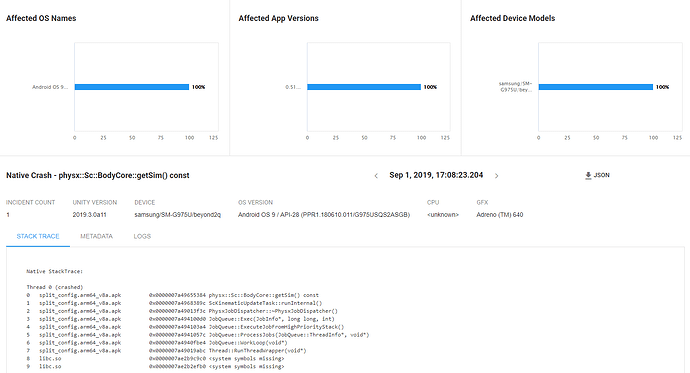Image resolution: width=690 pixels, height=373 pixels.
Task: Select the Affected OS Names heading
Action: pos(41,18)
